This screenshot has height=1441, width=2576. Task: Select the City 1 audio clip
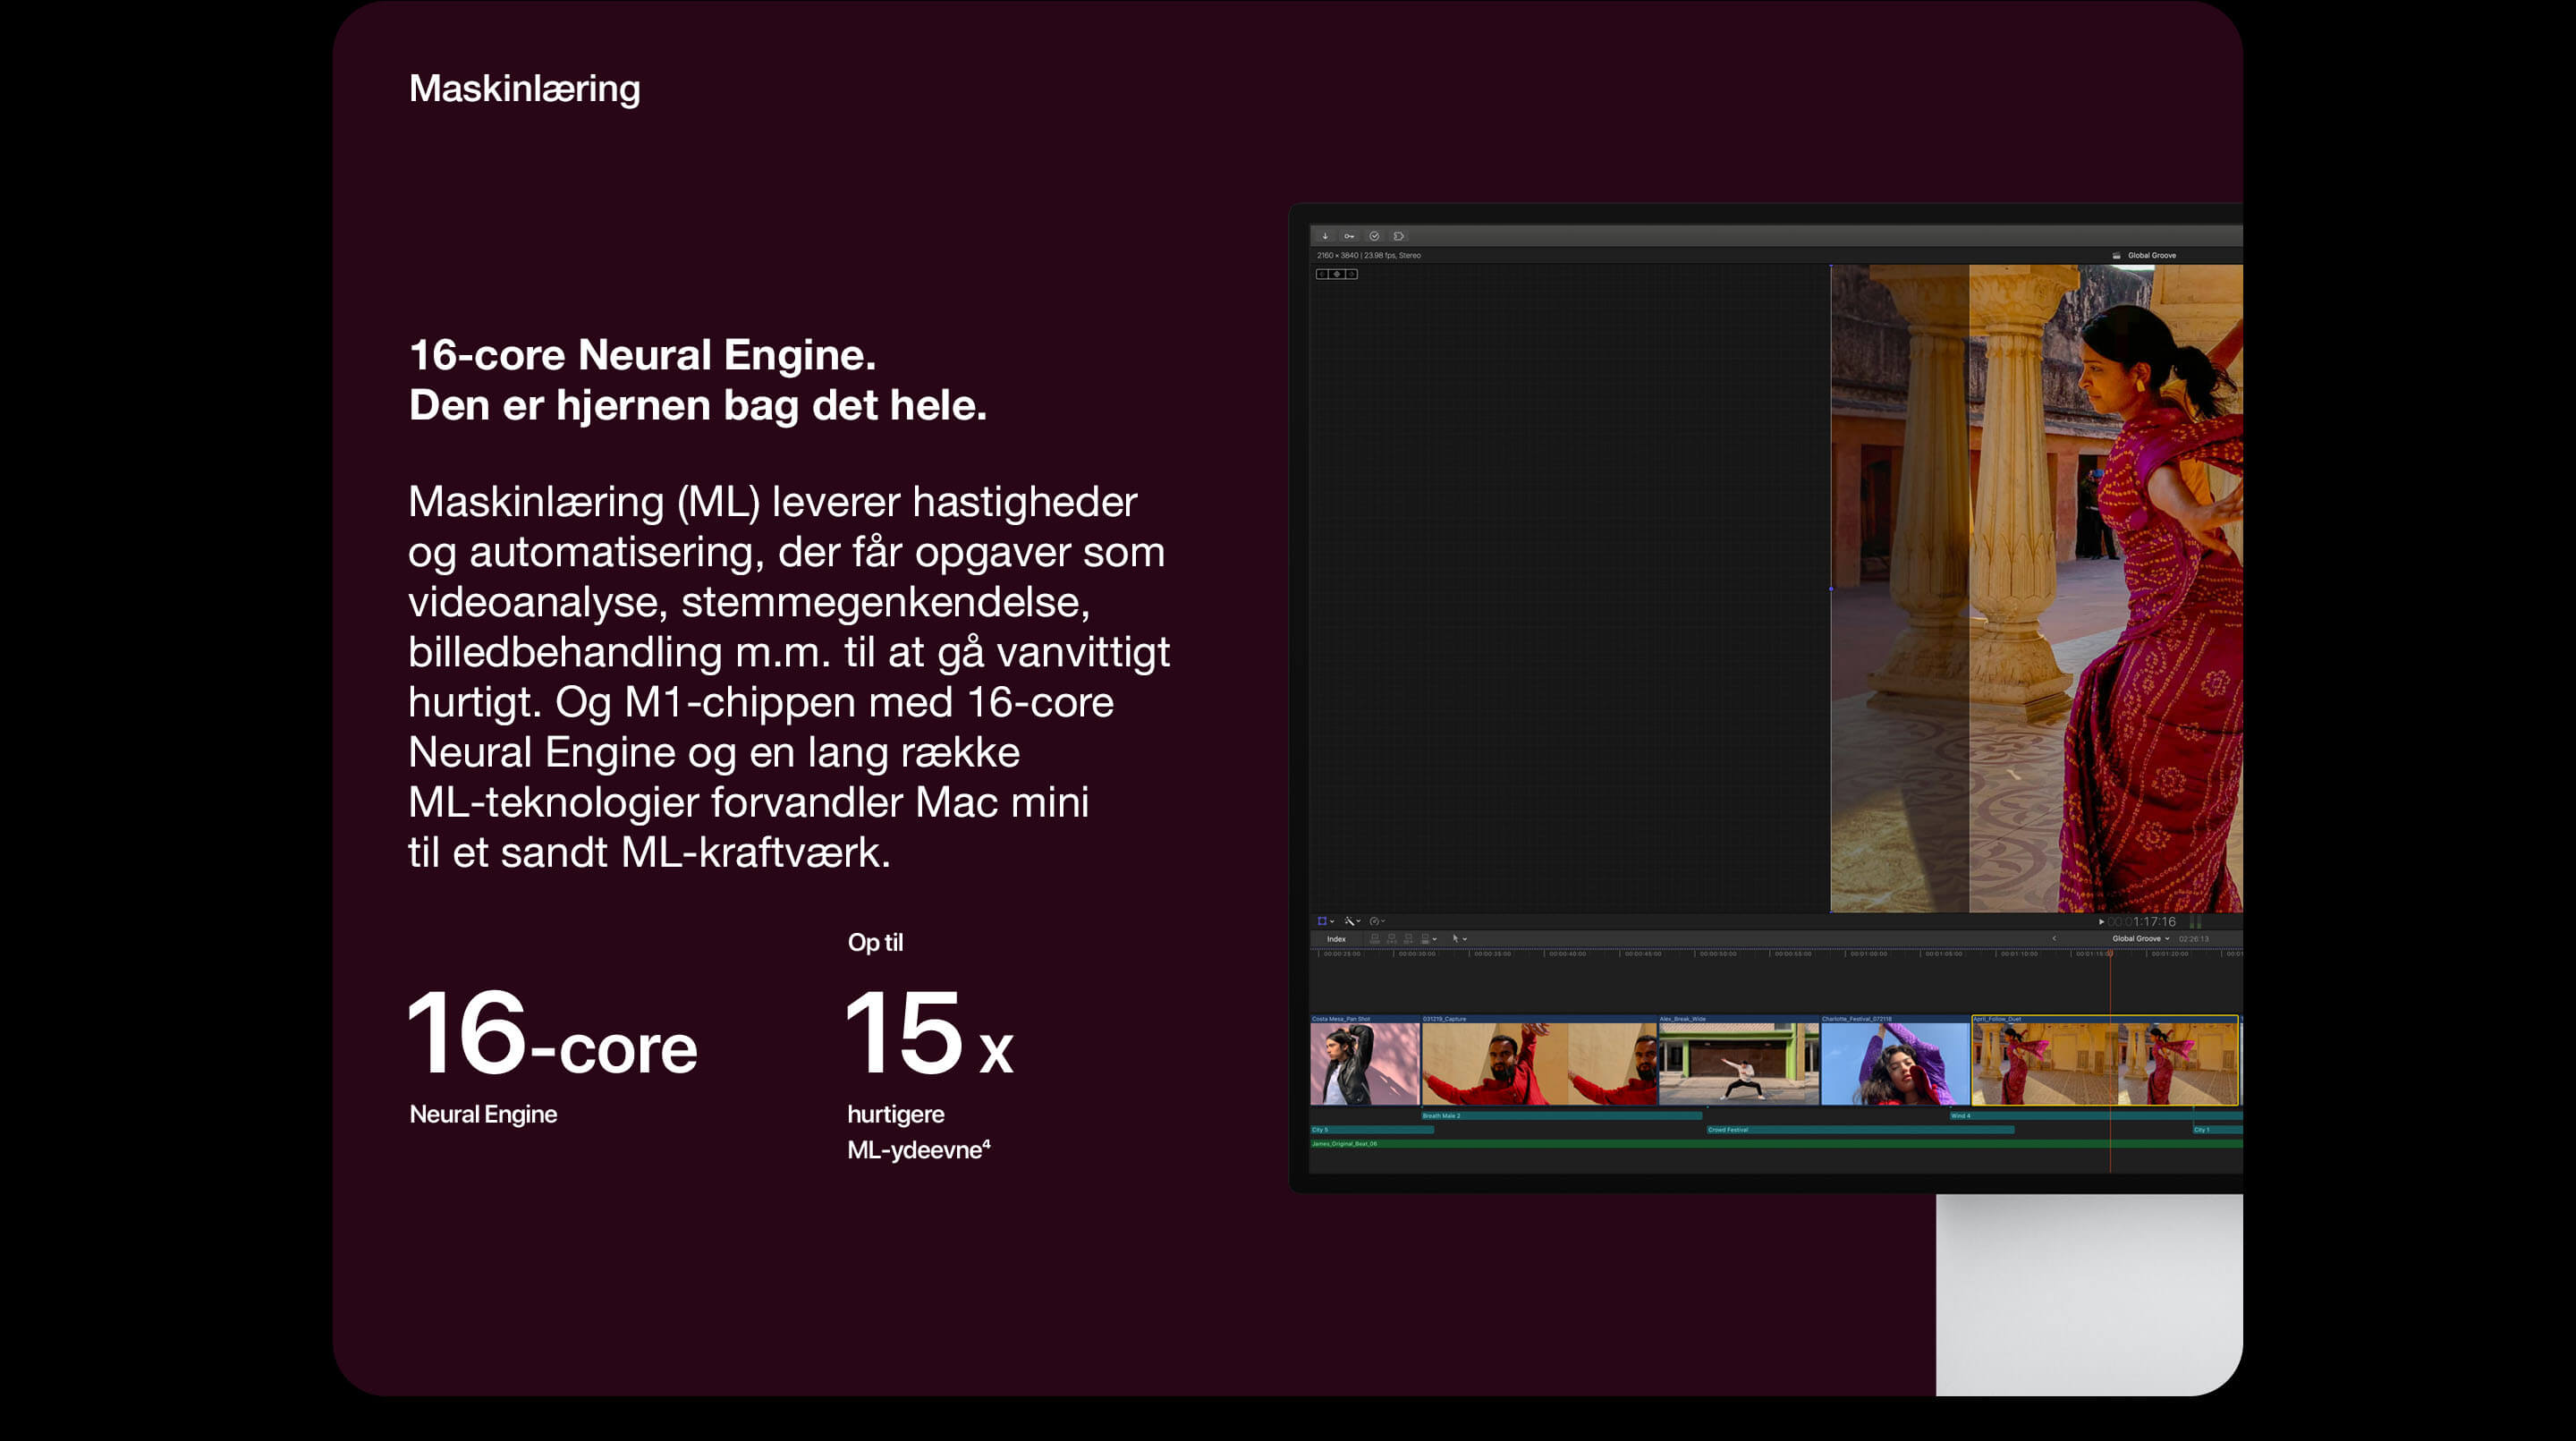(2217, 1129)
